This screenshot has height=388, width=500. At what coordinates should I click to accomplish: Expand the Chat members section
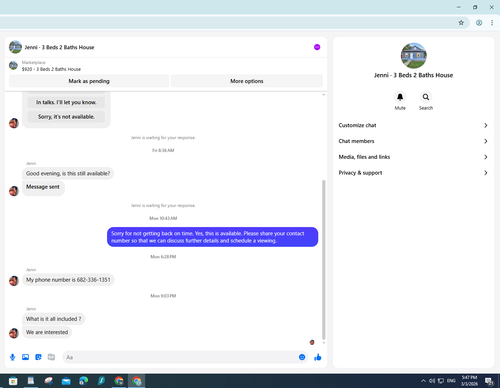413,141
